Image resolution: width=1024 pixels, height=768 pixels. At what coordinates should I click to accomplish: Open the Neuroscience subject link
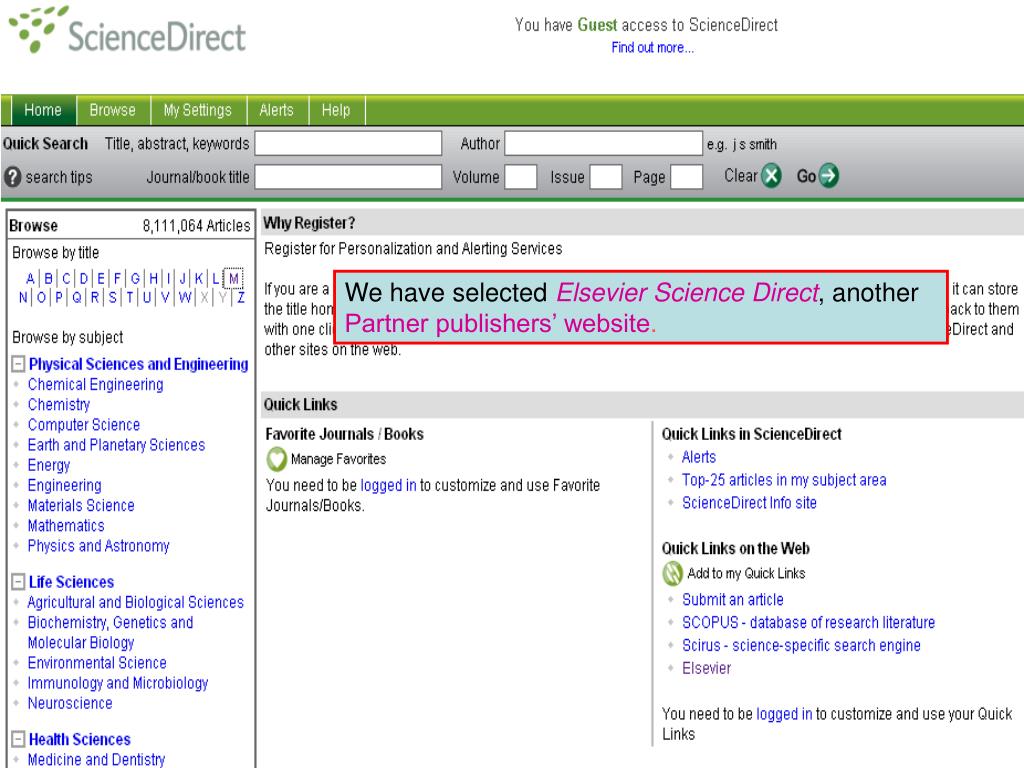(x=70, y=703)
